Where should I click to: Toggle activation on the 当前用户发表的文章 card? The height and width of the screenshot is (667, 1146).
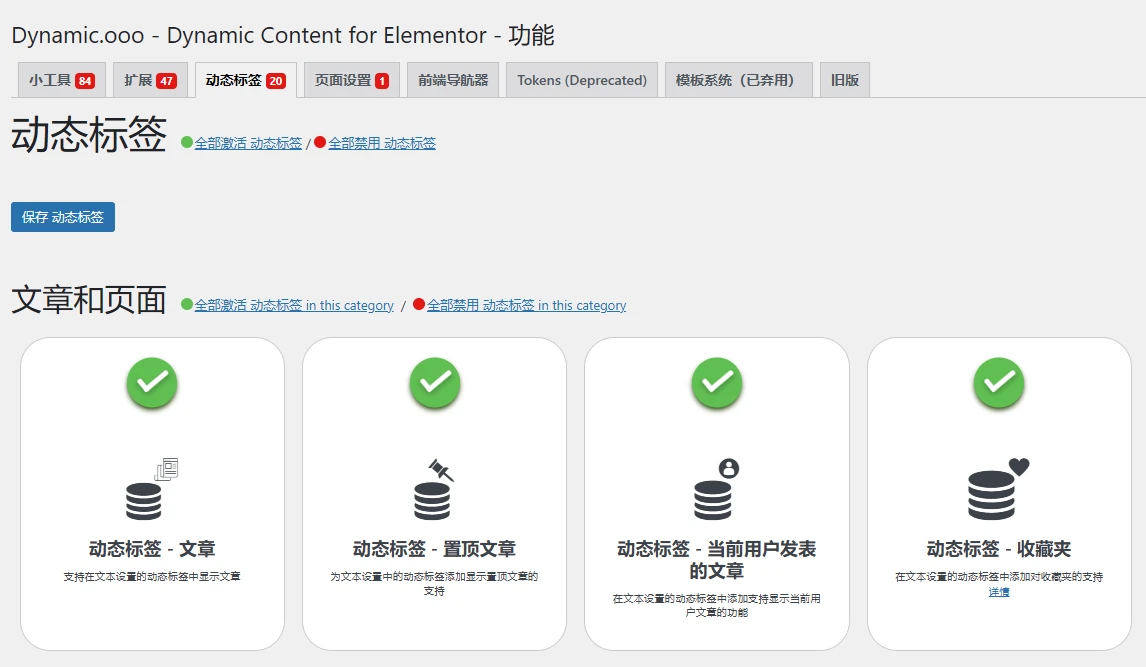[716, 384]
